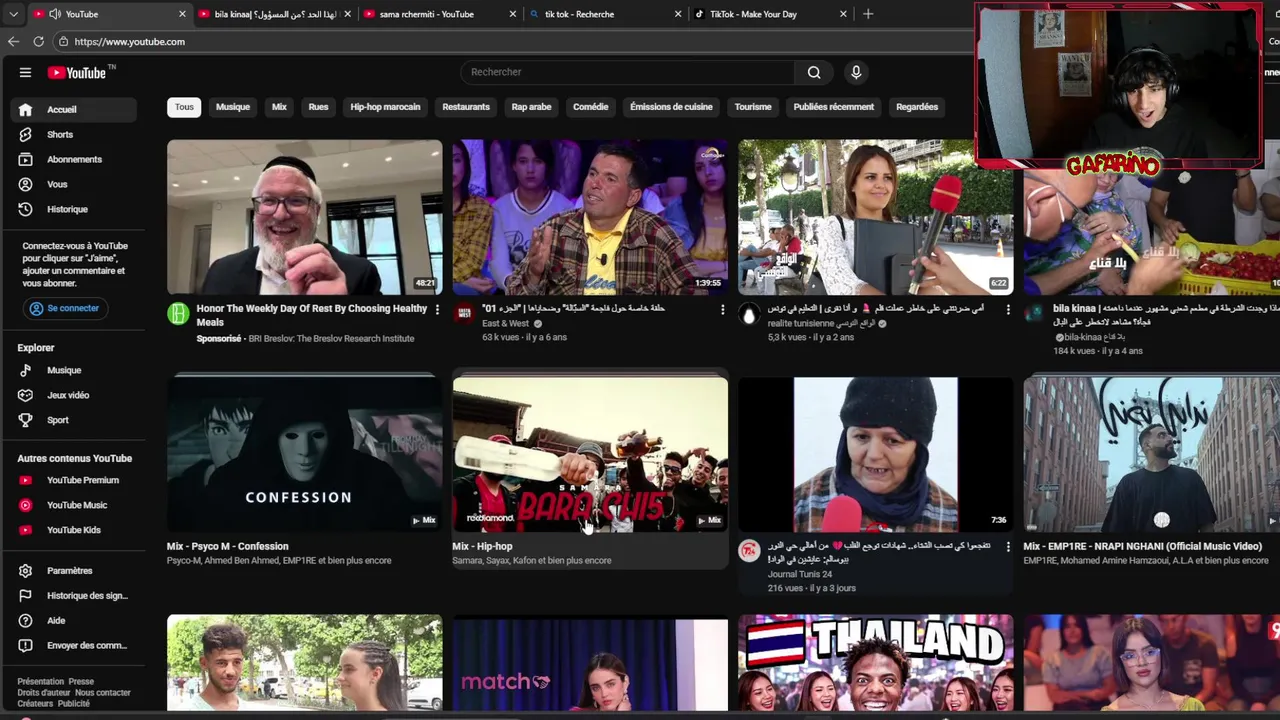
Task: Open Créateurs footer link
Action: tap(35, 703)
